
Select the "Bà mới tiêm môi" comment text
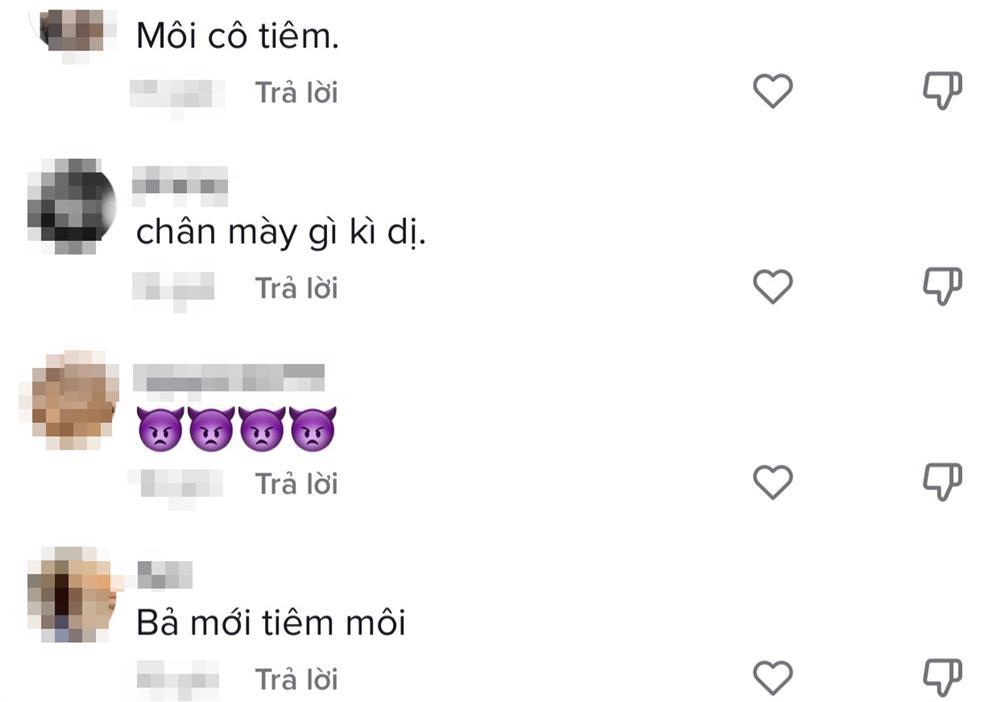pos(271,623)
